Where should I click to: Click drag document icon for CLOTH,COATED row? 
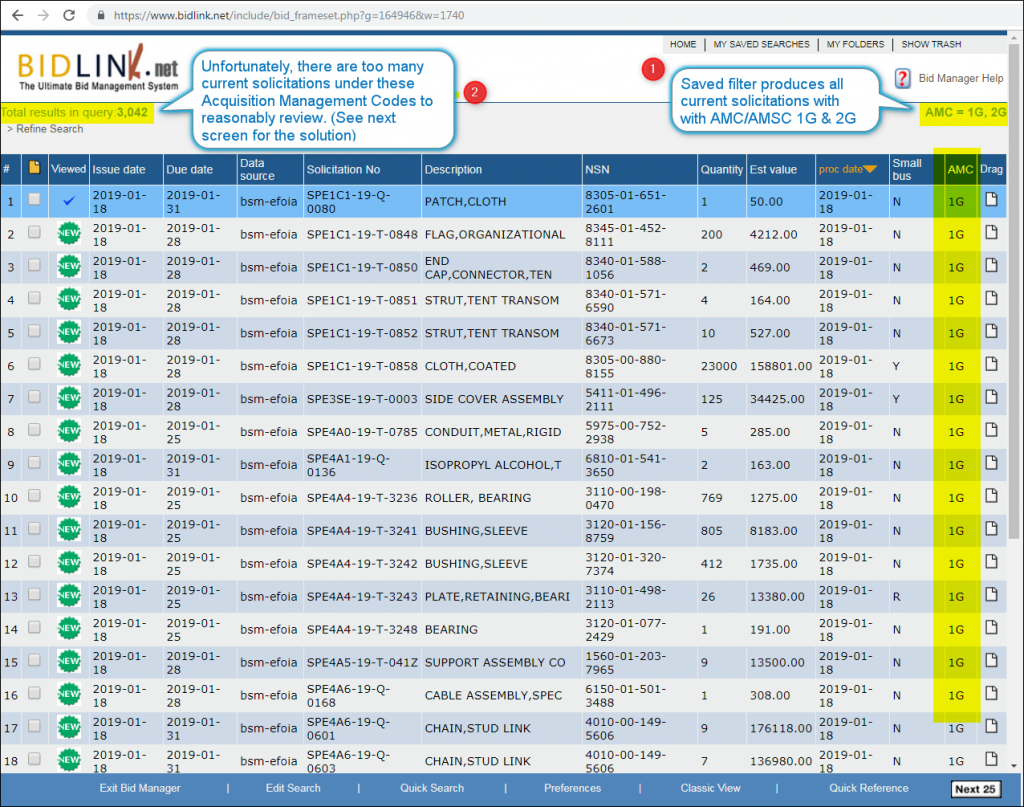pos(991,364)
